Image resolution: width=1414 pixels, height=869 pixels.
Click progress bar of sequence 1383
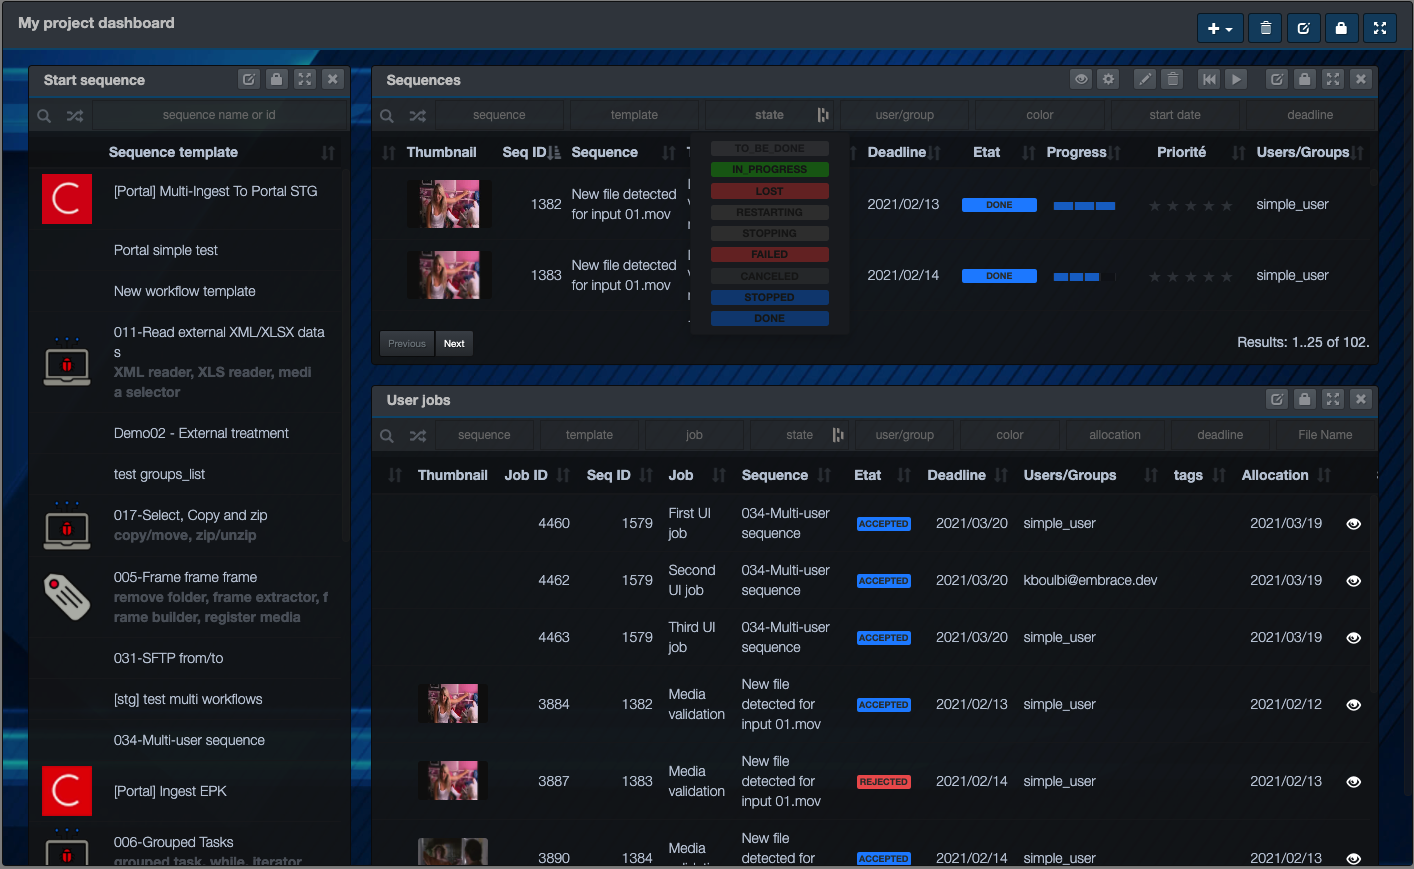coord(1084,277)
